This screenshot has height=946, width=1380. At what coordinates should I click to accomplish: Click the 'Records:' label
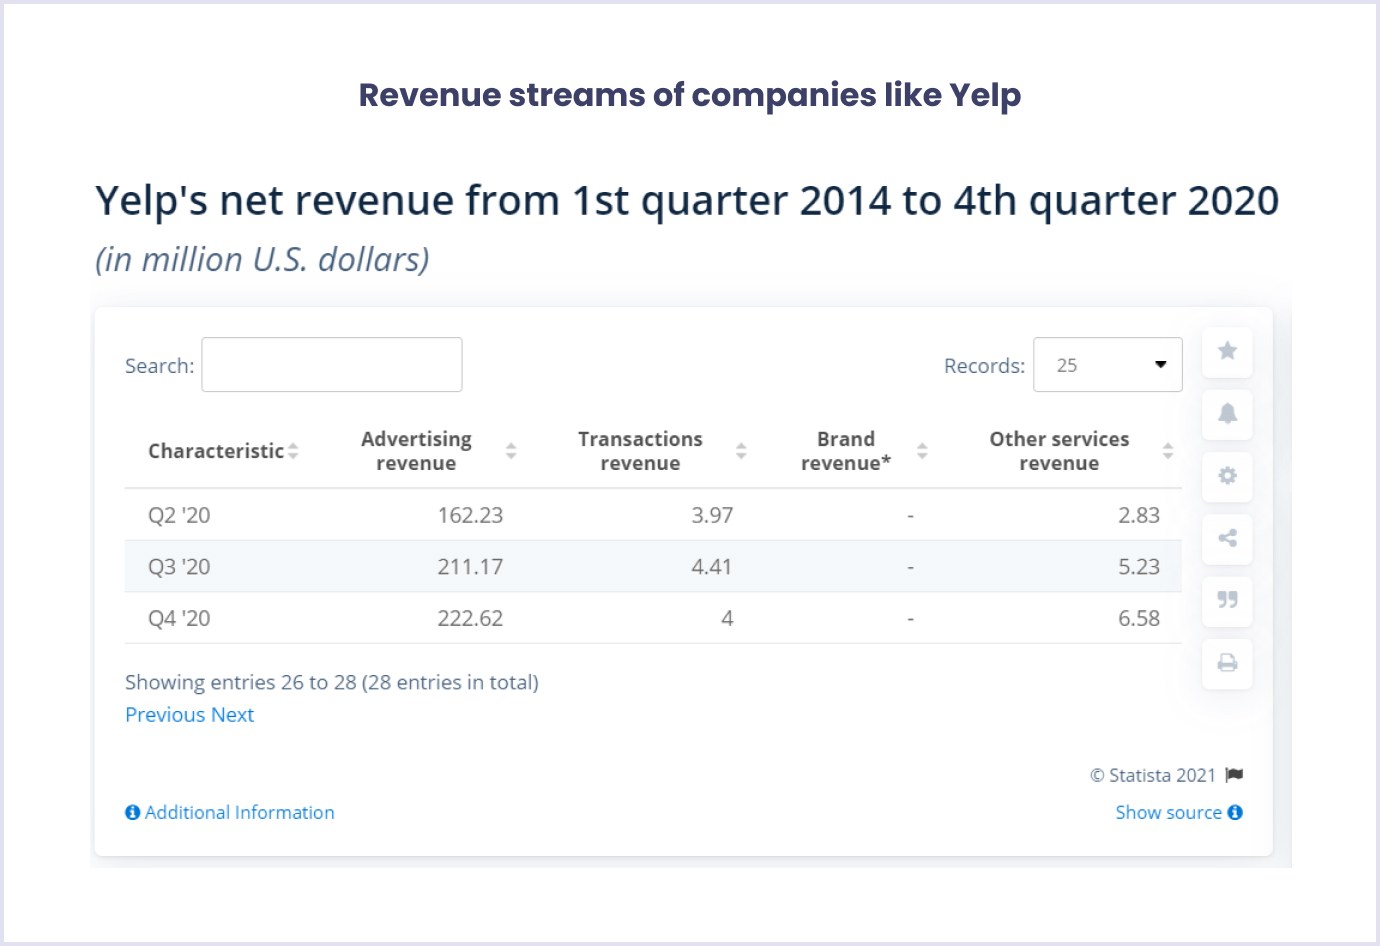point(985,366)
